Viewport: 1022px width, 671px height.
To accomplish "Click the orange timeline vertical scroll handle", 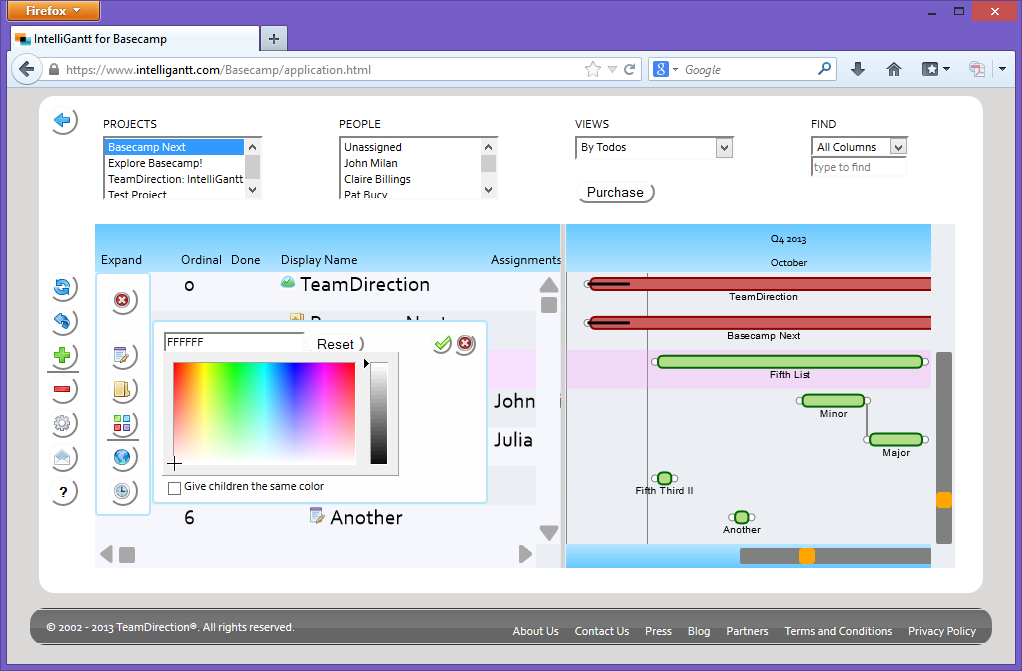I will (944, 500).
